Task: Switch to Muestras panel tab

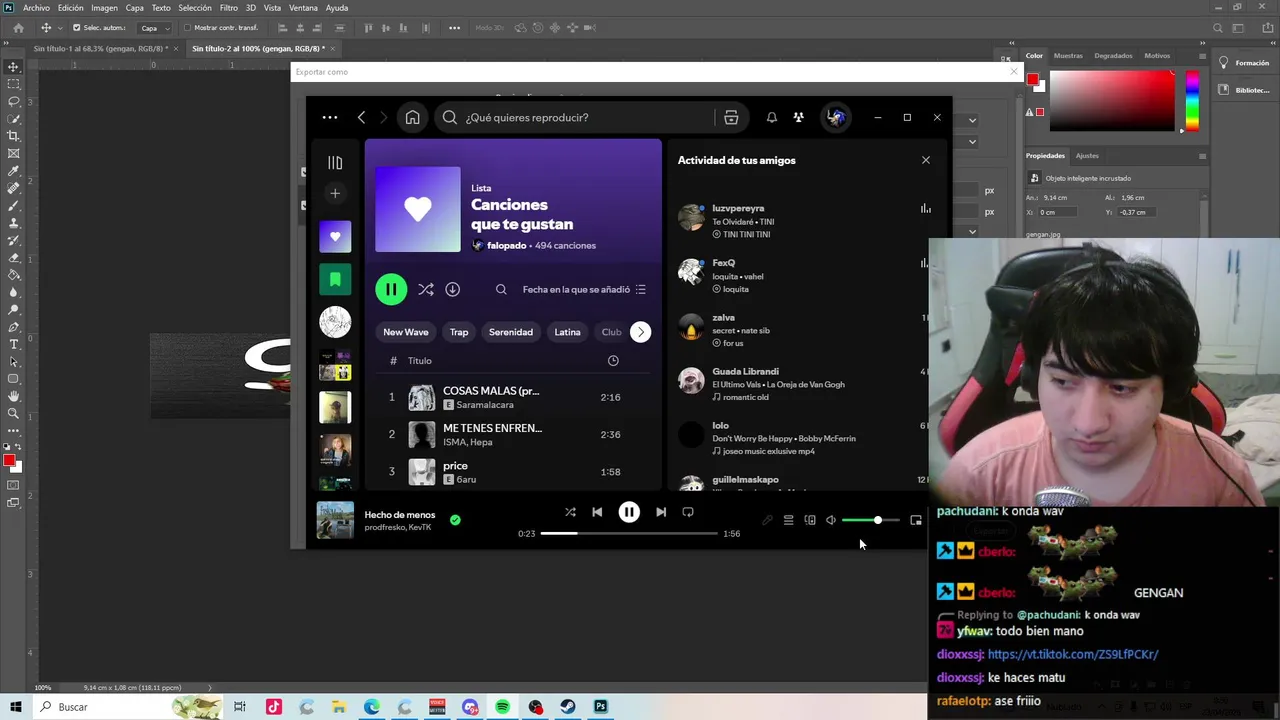Action: point(1068,56)
